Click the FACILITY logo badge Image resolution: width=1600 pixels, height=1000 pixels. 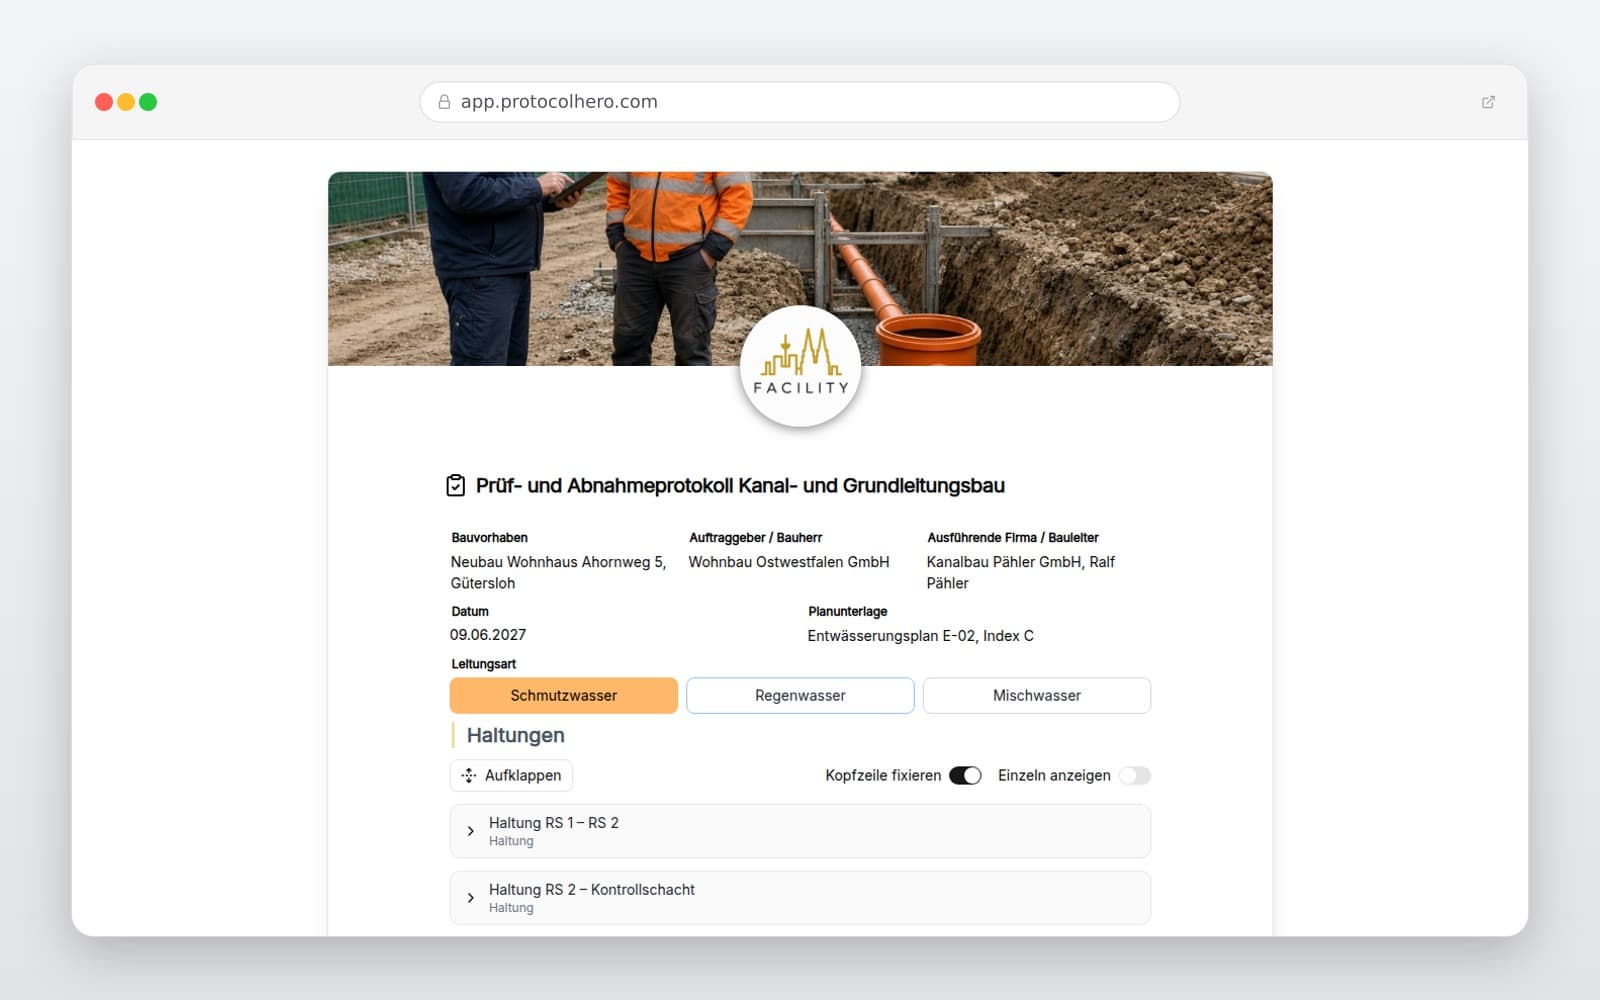(x=800, y=366)
